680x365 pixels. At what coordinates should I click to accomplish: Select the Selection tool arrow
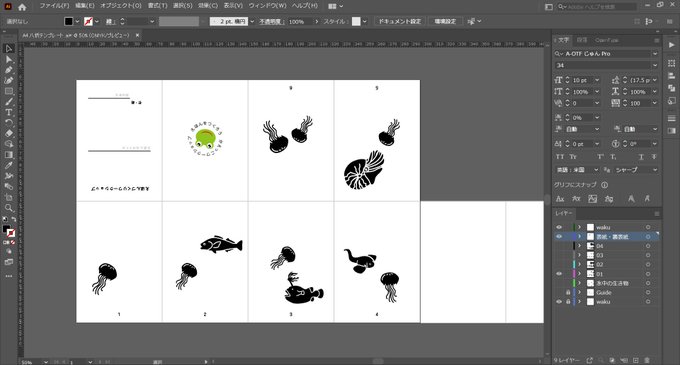pyautogui.click(x=9, y=49)
